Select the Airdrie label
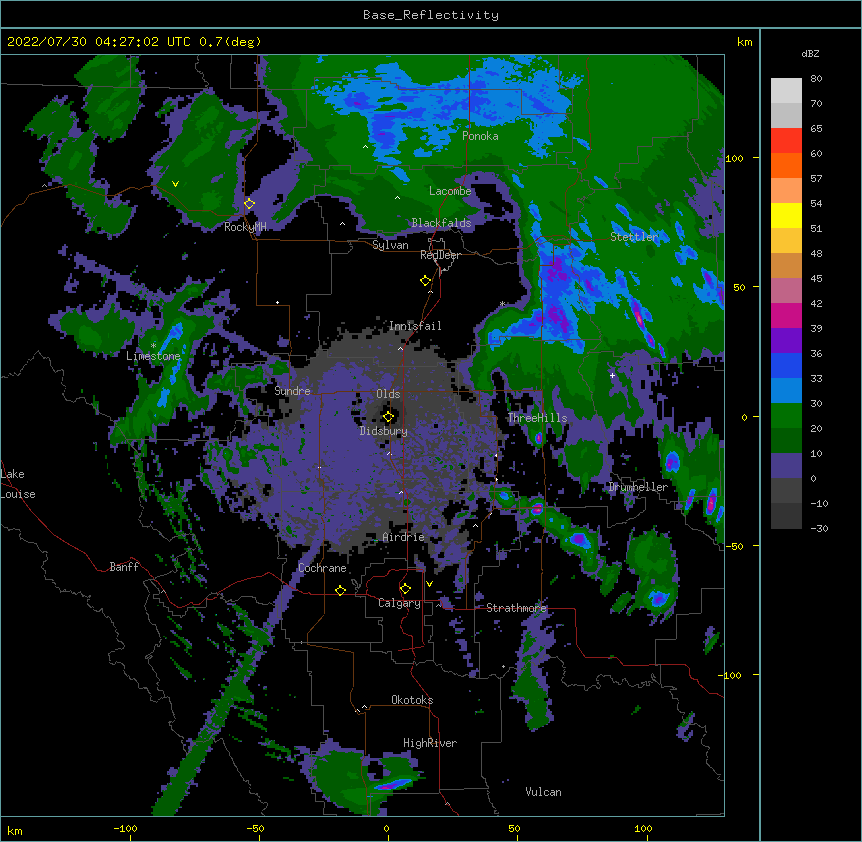The image size is (862, 842). (404, 537)
